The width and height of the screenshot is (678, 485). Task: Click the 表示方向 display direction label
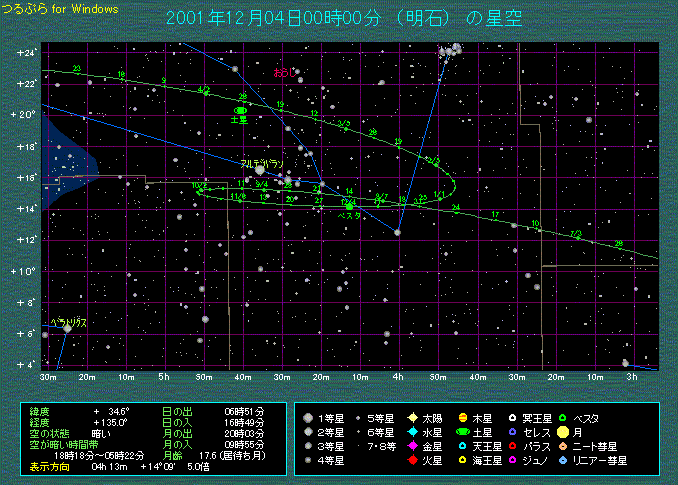coord(49,467)
